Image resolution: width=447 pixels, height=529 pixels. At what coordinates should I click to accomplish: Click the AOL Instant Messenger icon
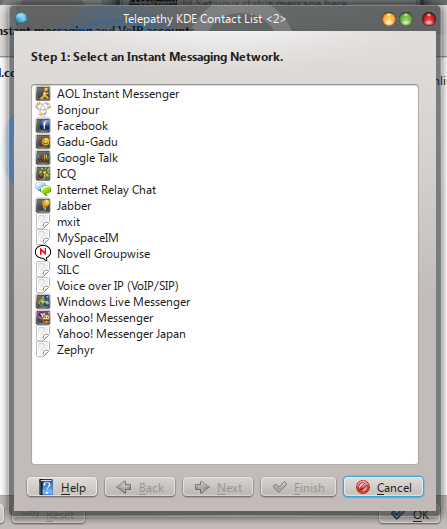(x=43, y=93)
